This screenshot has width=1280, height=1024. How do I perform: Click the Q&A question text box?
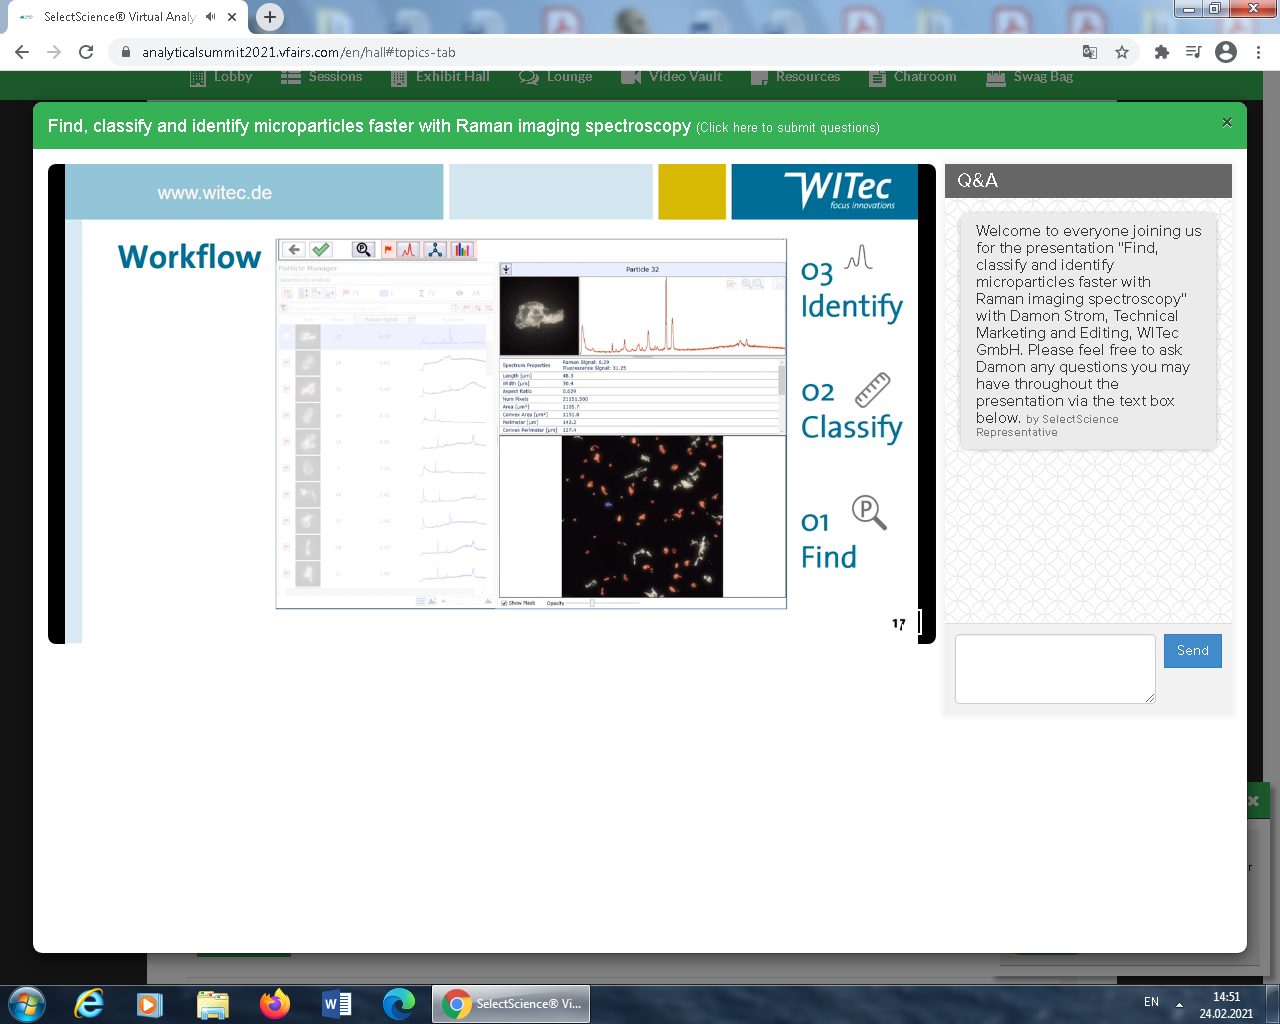[x=1054, y=668]
